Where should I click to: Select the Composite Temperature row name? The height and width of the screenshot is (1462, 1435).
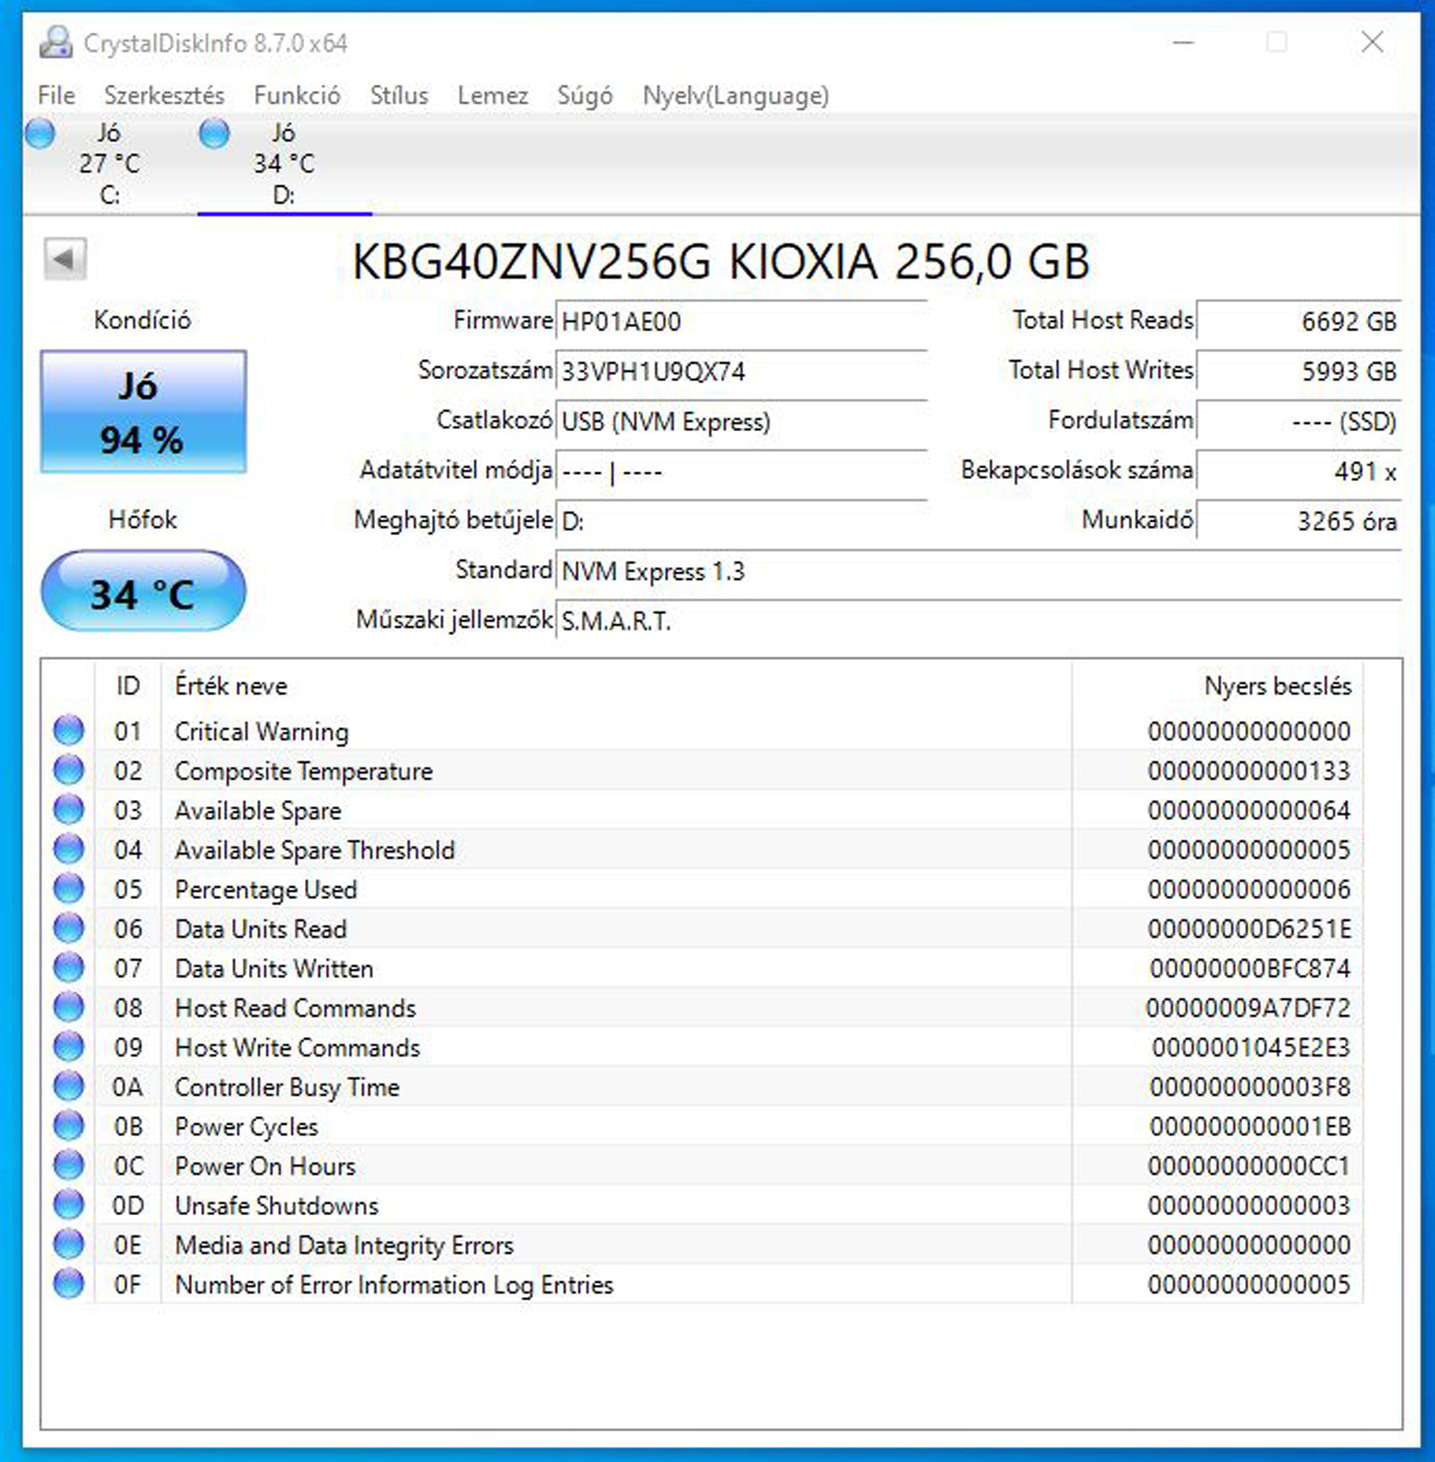(304, 771)
